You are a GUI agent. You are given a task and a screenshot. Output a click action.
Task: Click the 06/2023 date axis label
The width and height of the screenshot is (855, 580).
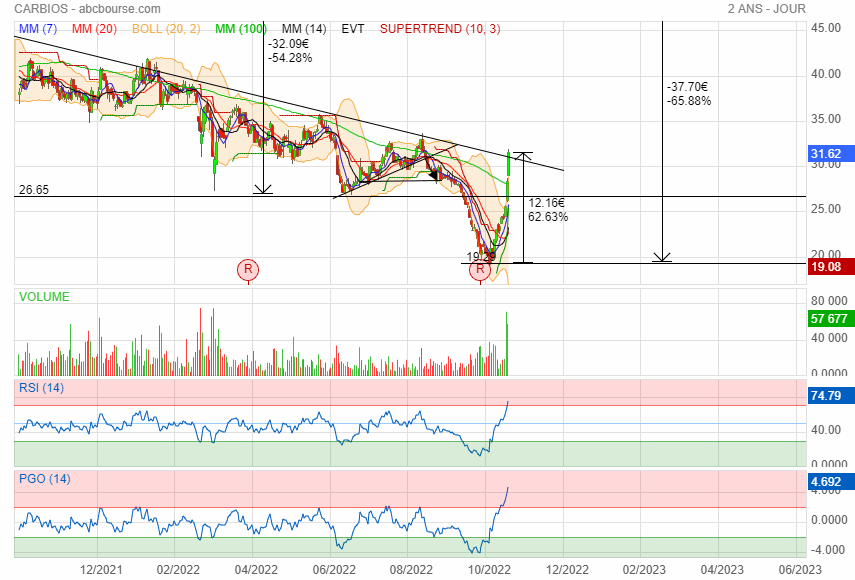[x=800, y=570]
